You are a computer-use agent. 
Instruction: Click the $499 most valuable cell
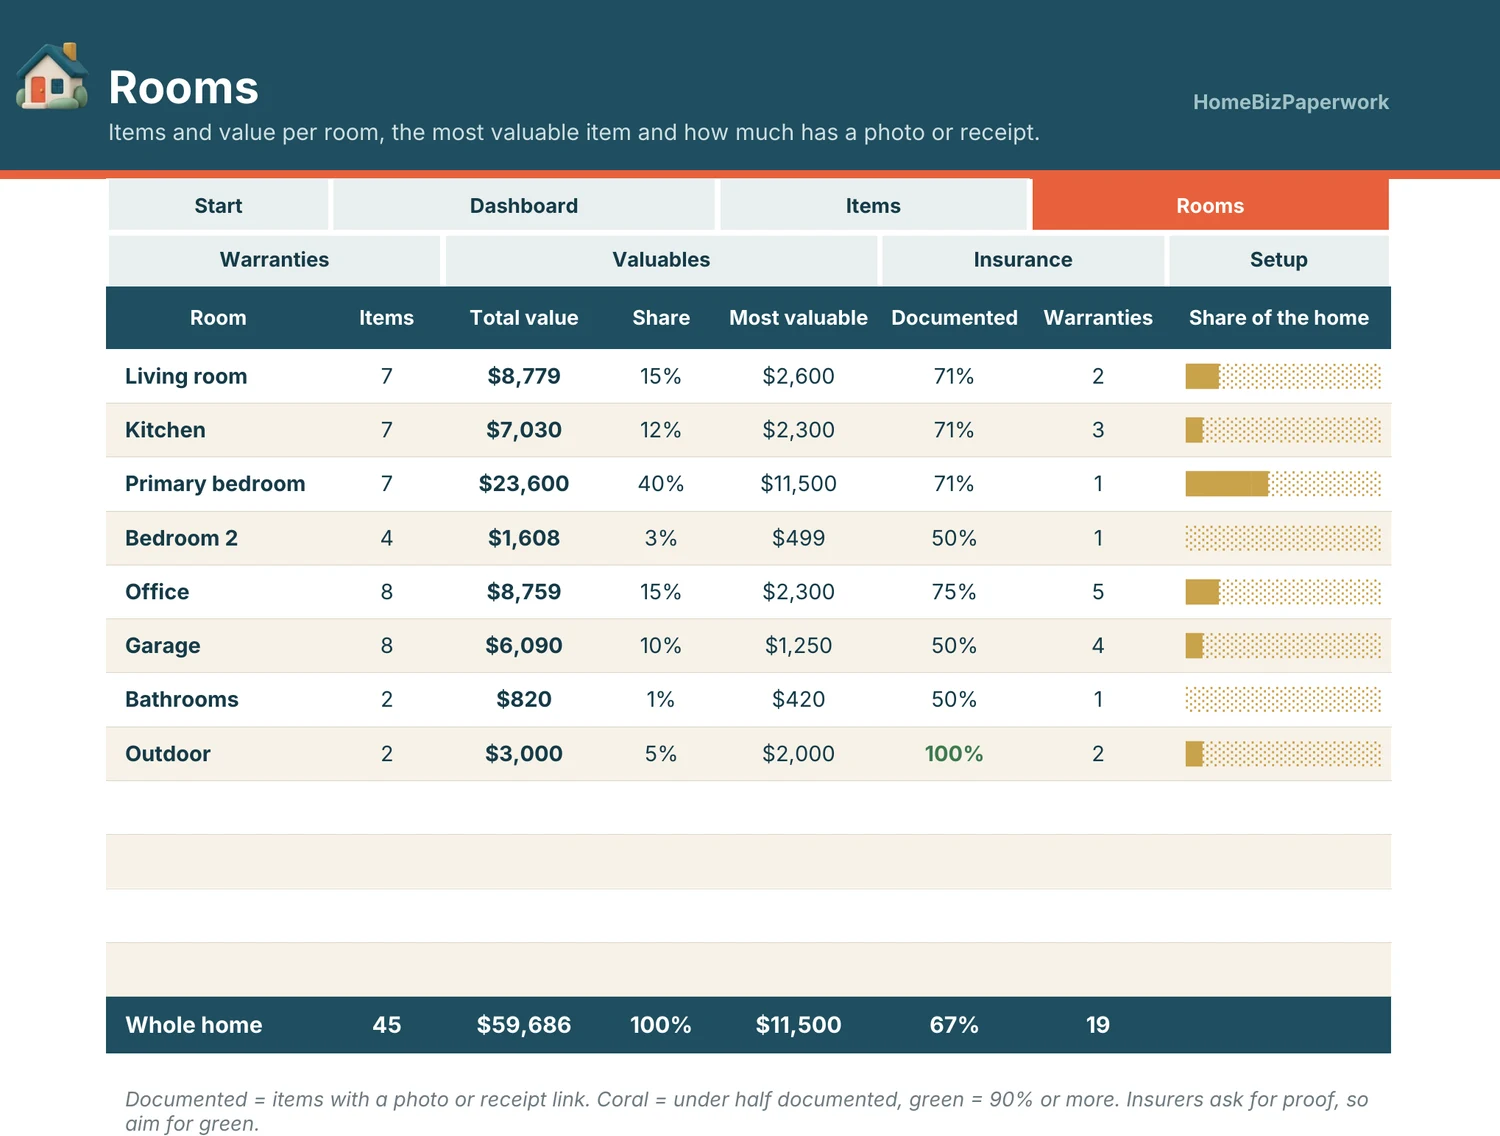pyautogui.click(x=798, y=538)
